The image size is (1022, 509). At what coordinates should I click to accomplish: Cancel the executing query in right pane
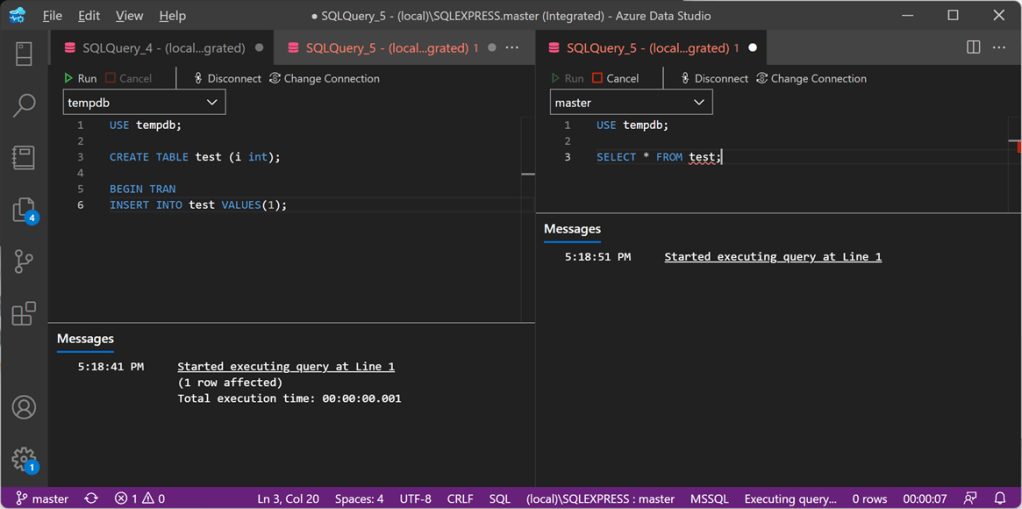pos(615,78)
